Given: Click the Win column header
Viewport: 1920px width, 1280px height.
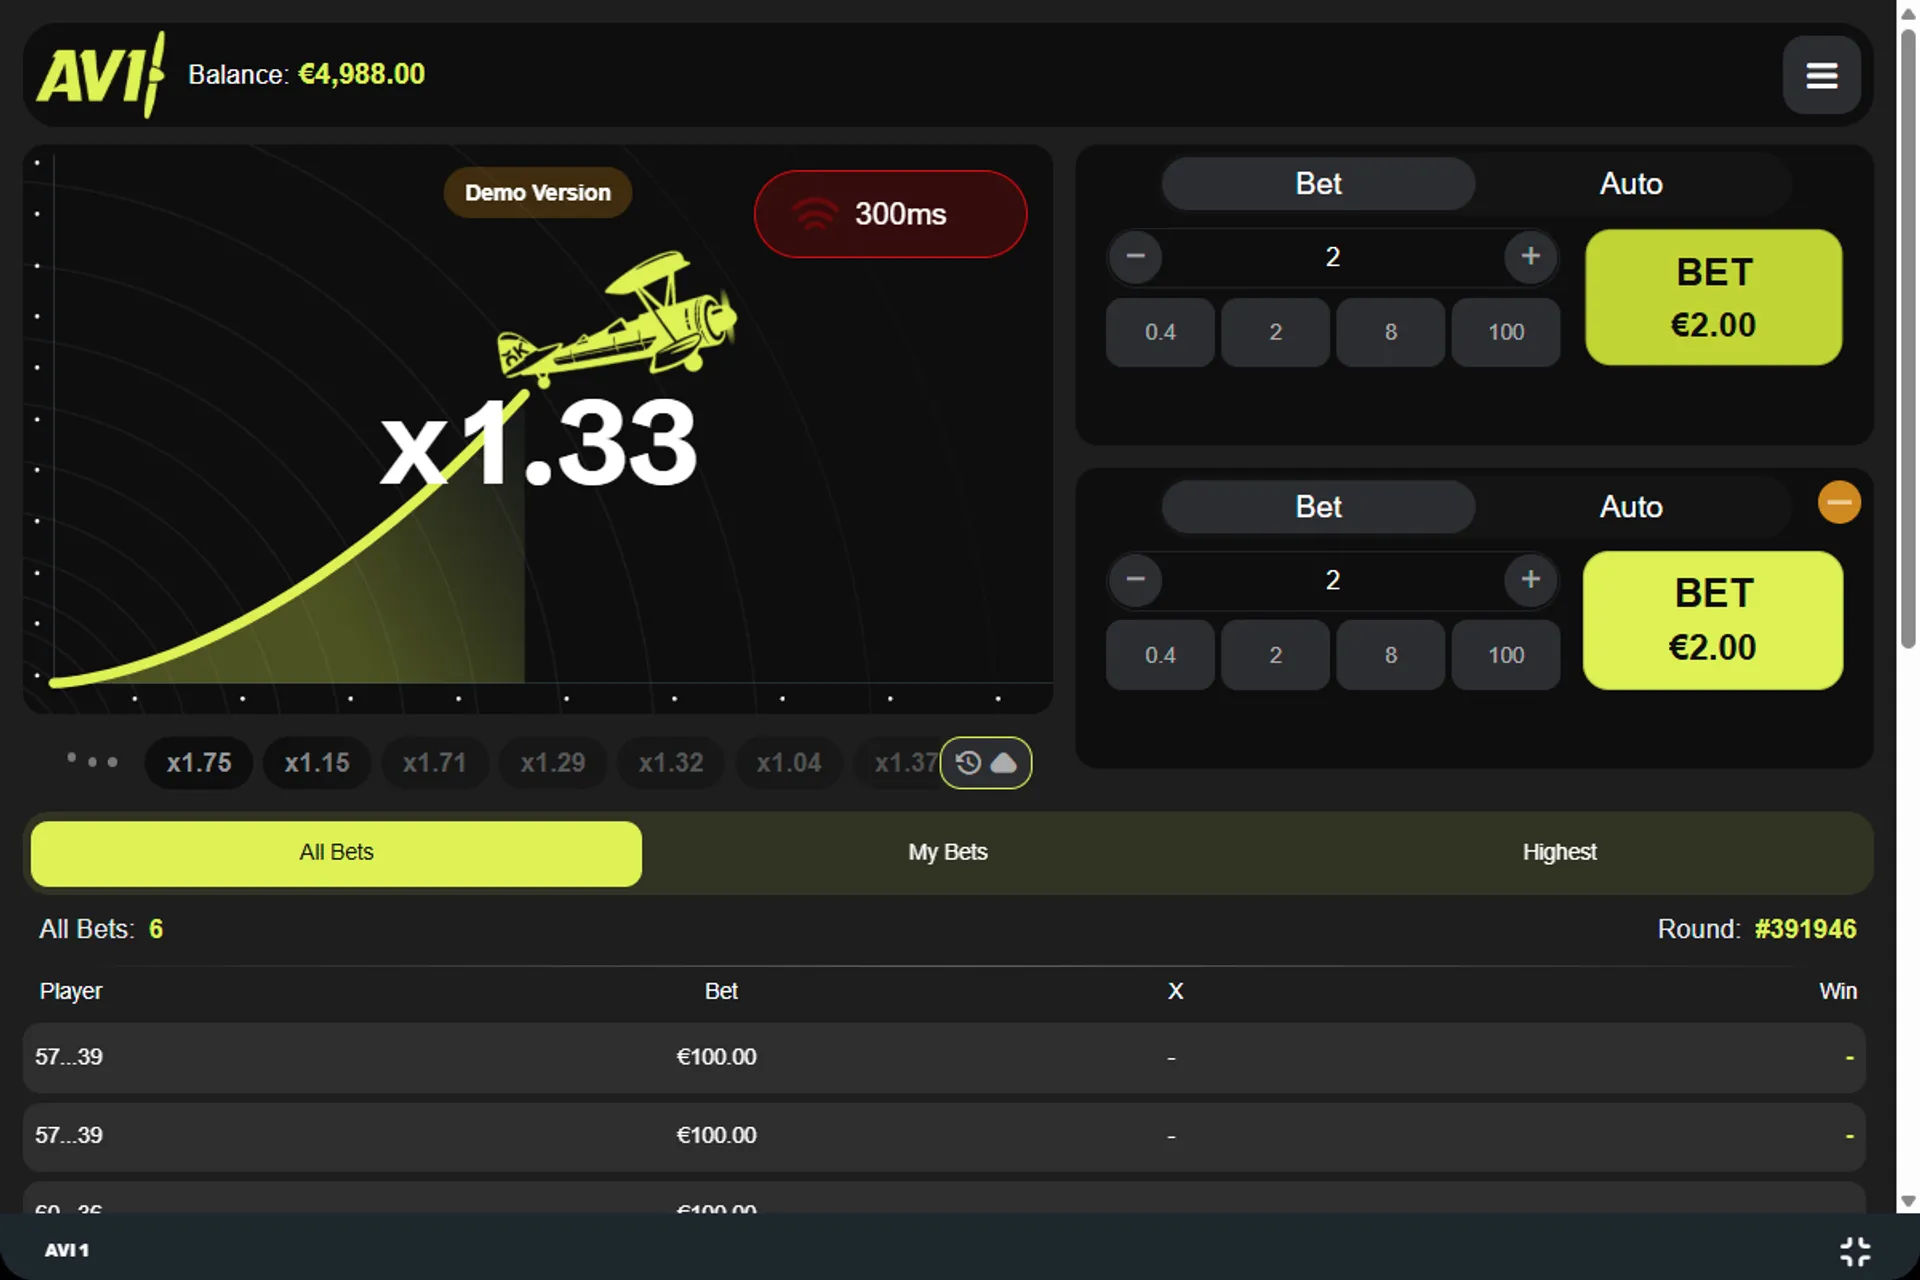Looking at the screenshot, I should [x=1838, y=991].
